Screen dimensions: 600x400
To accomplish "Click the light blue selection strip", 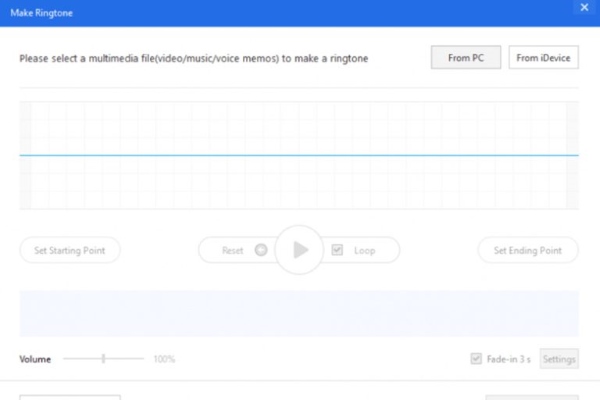I will click(x=300, y=313).
